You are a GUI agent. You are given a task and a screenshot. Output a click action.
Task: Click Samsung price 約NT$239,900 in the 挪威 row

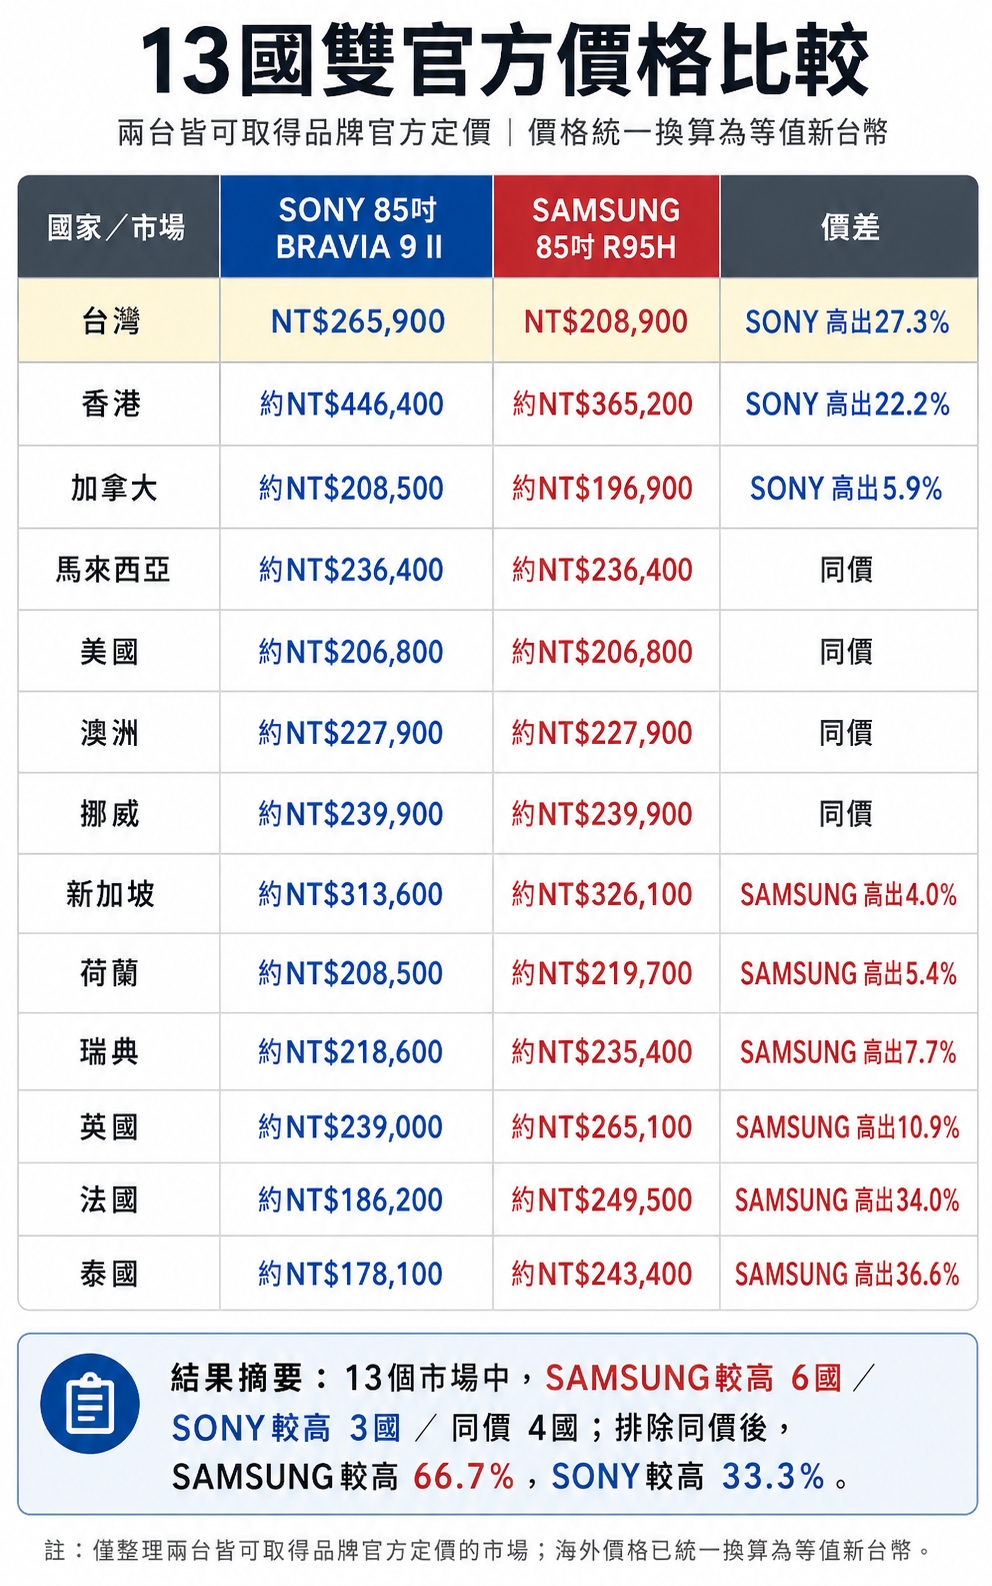coord(603,814)
